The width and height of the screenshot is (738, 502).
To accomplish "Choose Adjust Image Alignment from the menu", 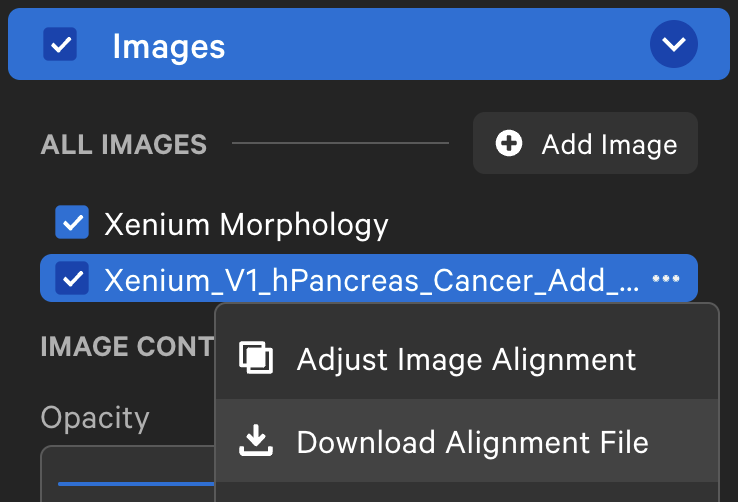I will pyautogui.click(x=467, y=359).
